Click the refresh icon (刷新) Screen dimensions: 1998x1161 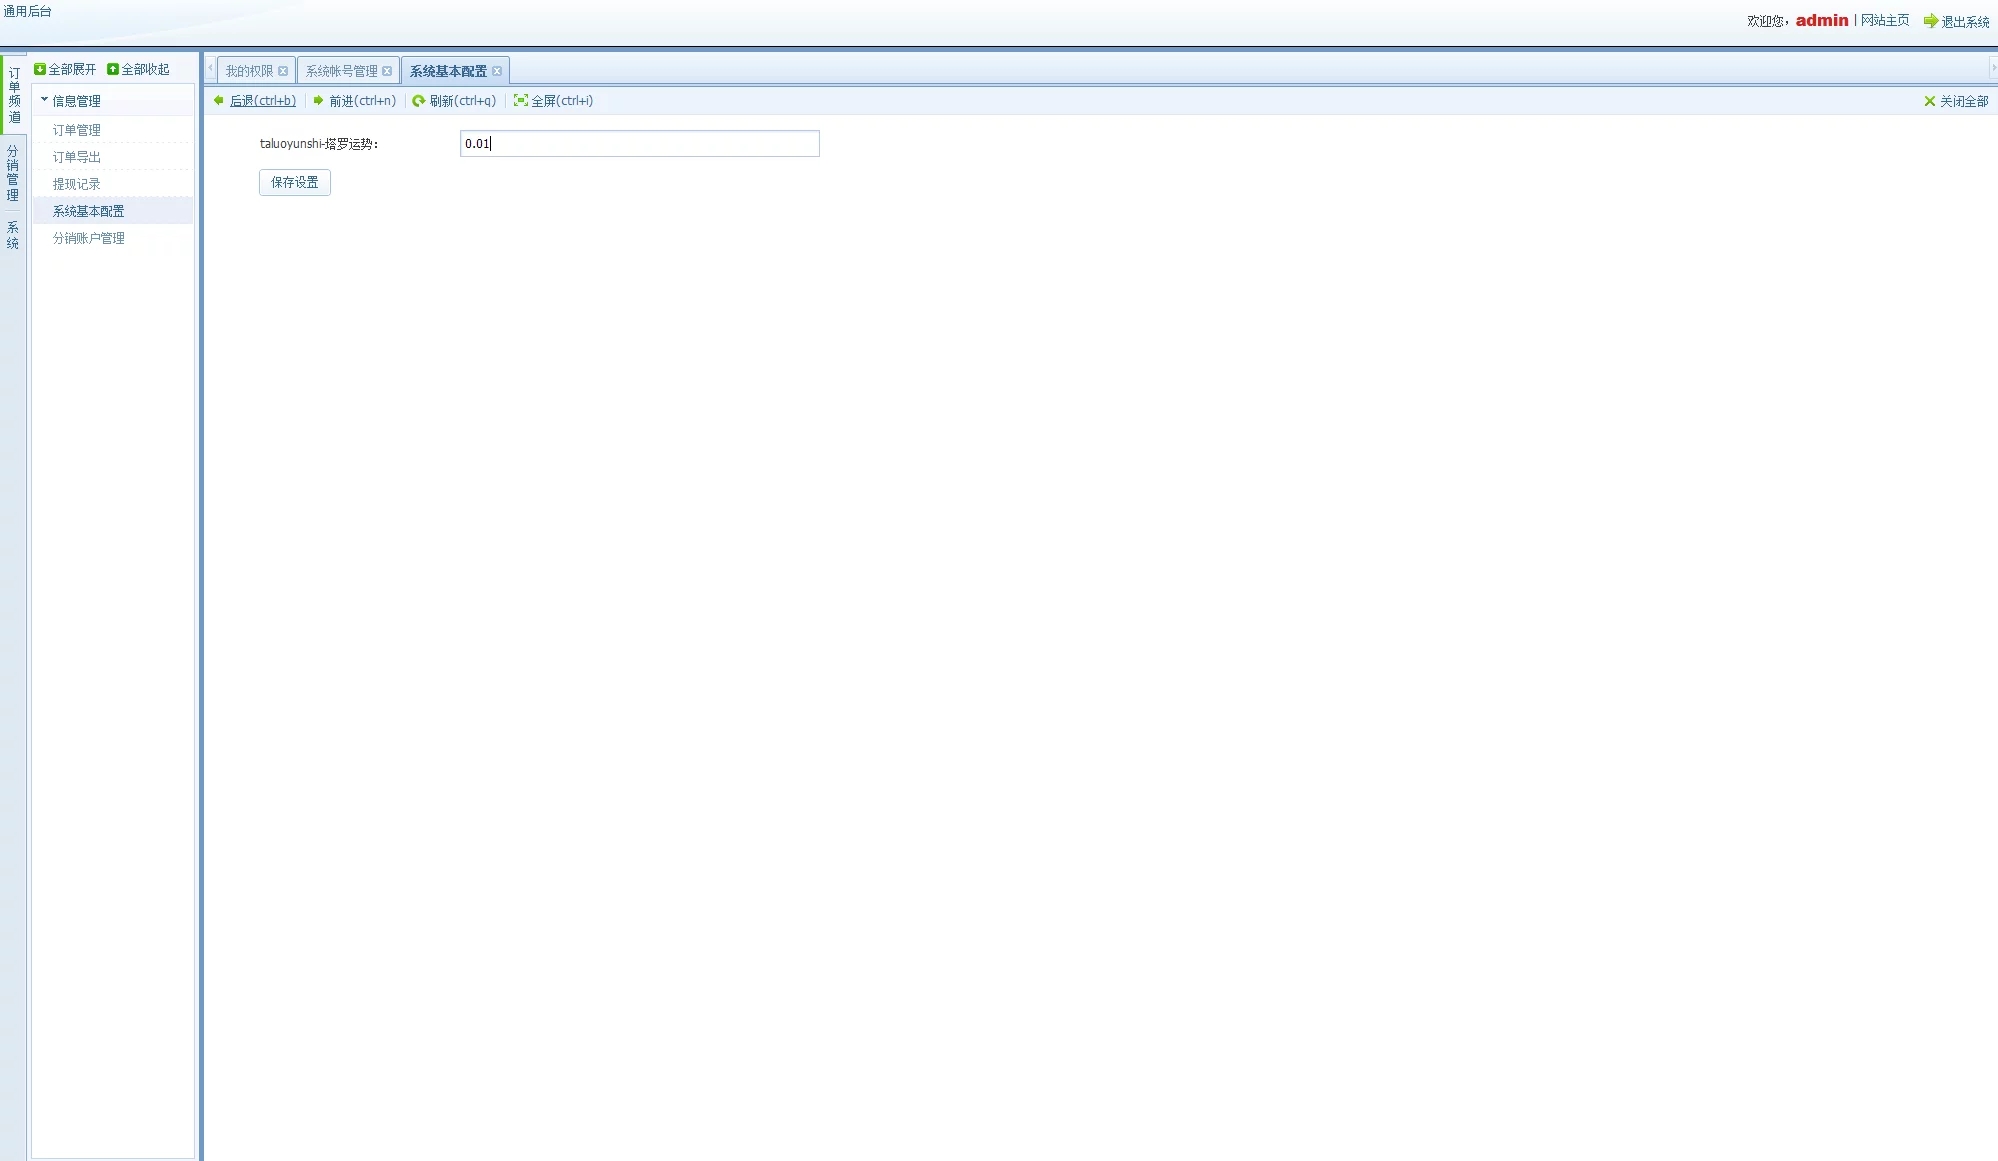(419, 101)
